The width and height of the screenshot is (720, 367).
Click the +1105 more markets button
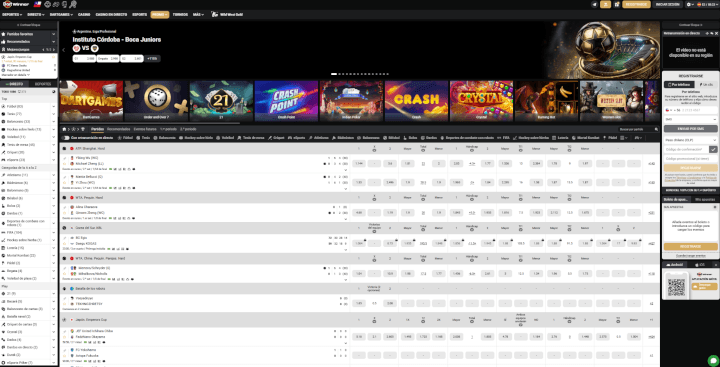[152, 58]
